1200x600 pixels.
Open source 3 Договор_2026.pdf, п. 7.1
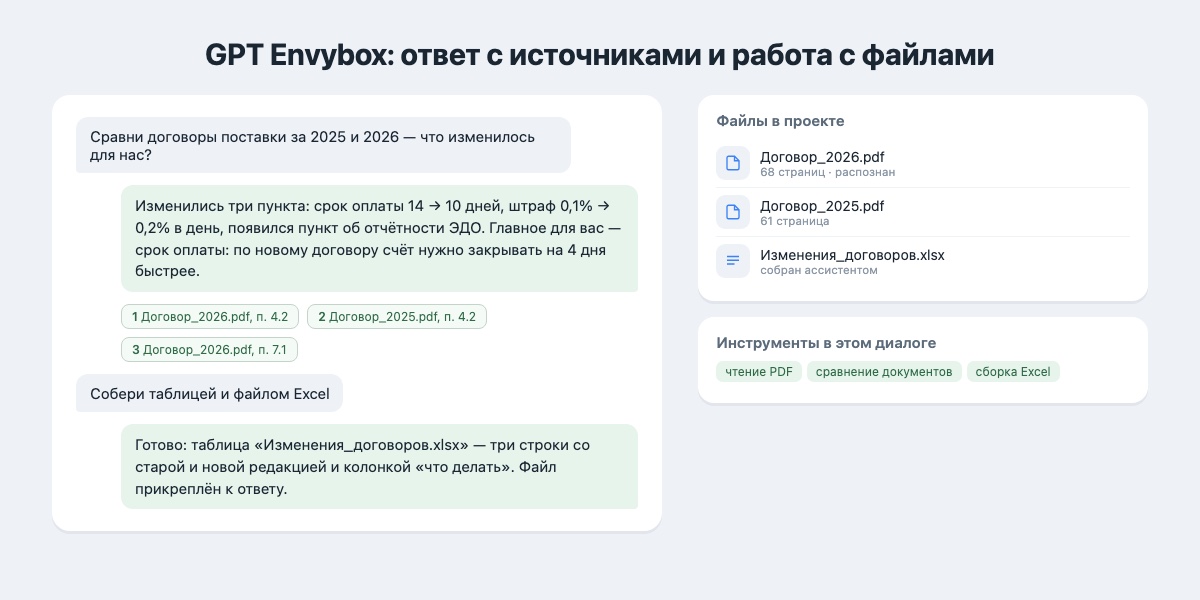209,350
